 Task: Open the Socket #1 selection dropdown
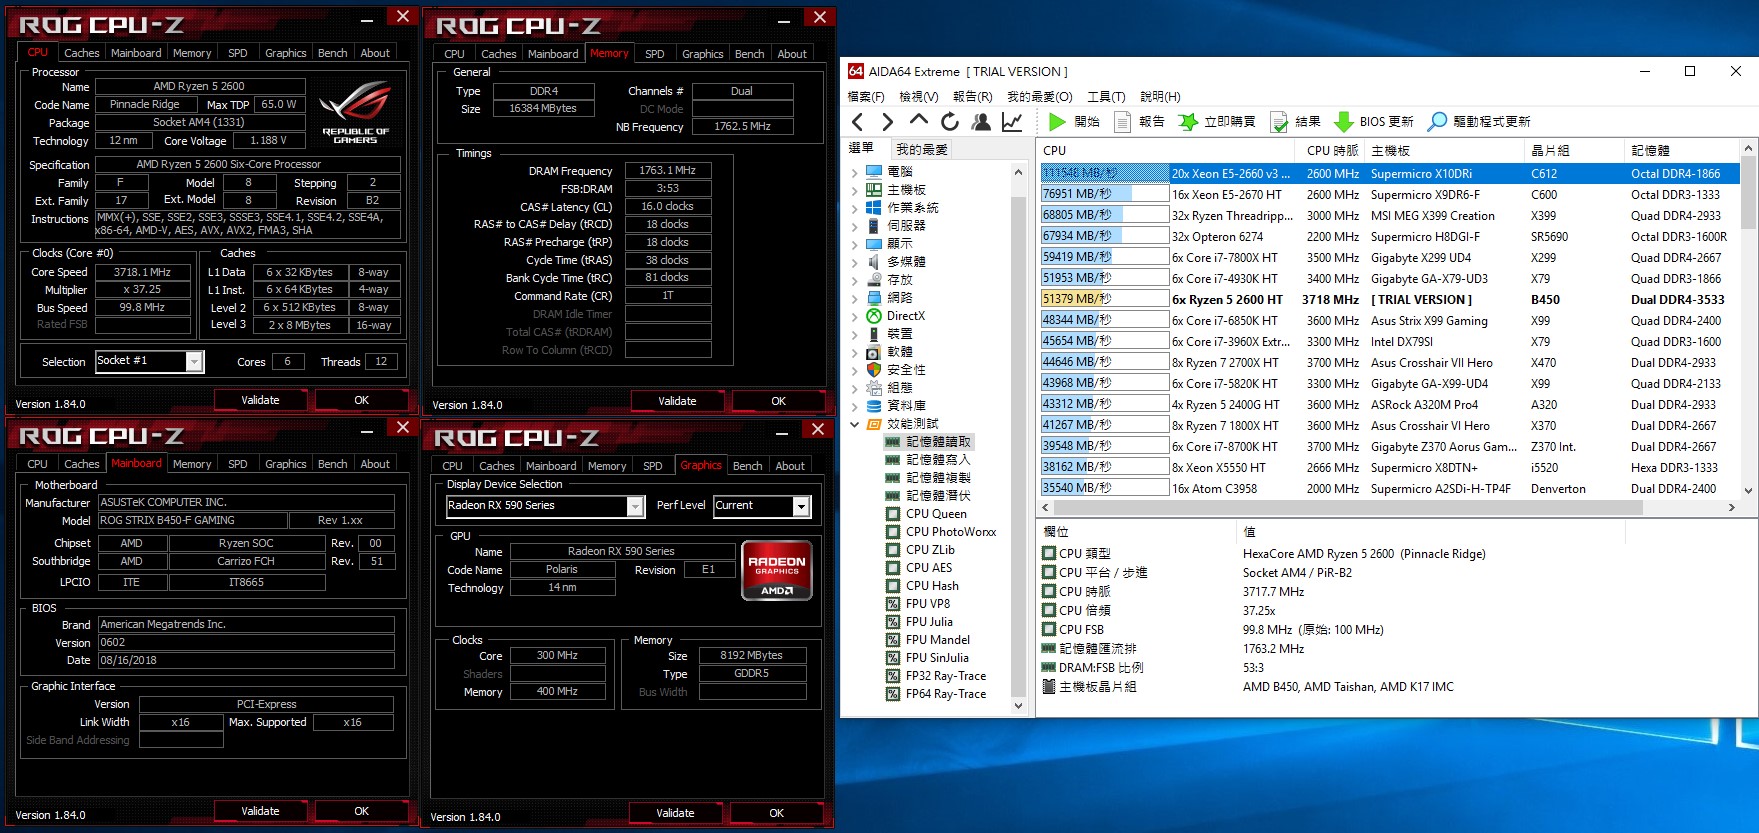pos(194,362)
